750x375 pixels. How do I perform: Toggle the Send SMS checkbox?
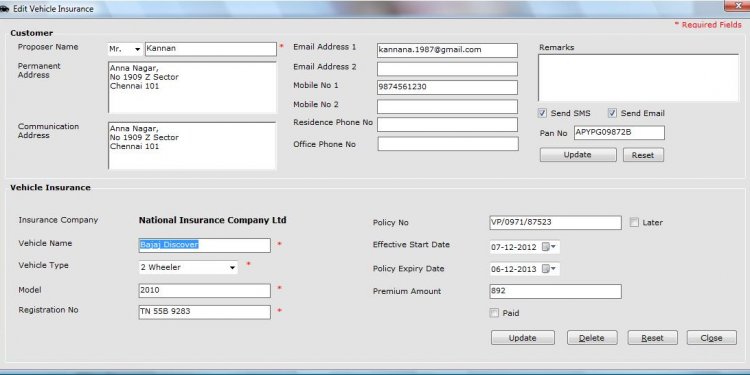coord(542,113)
